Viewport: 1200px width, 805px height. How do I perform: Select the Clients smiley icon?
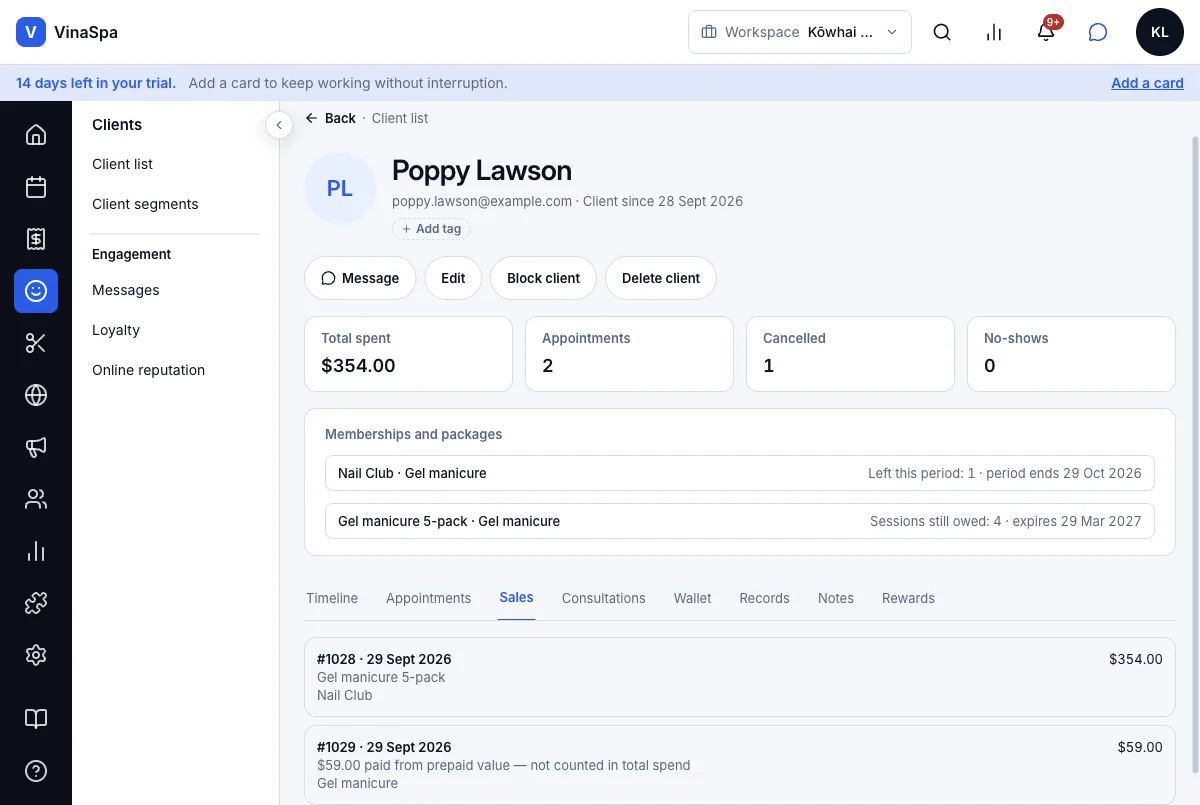coord(36,291)
